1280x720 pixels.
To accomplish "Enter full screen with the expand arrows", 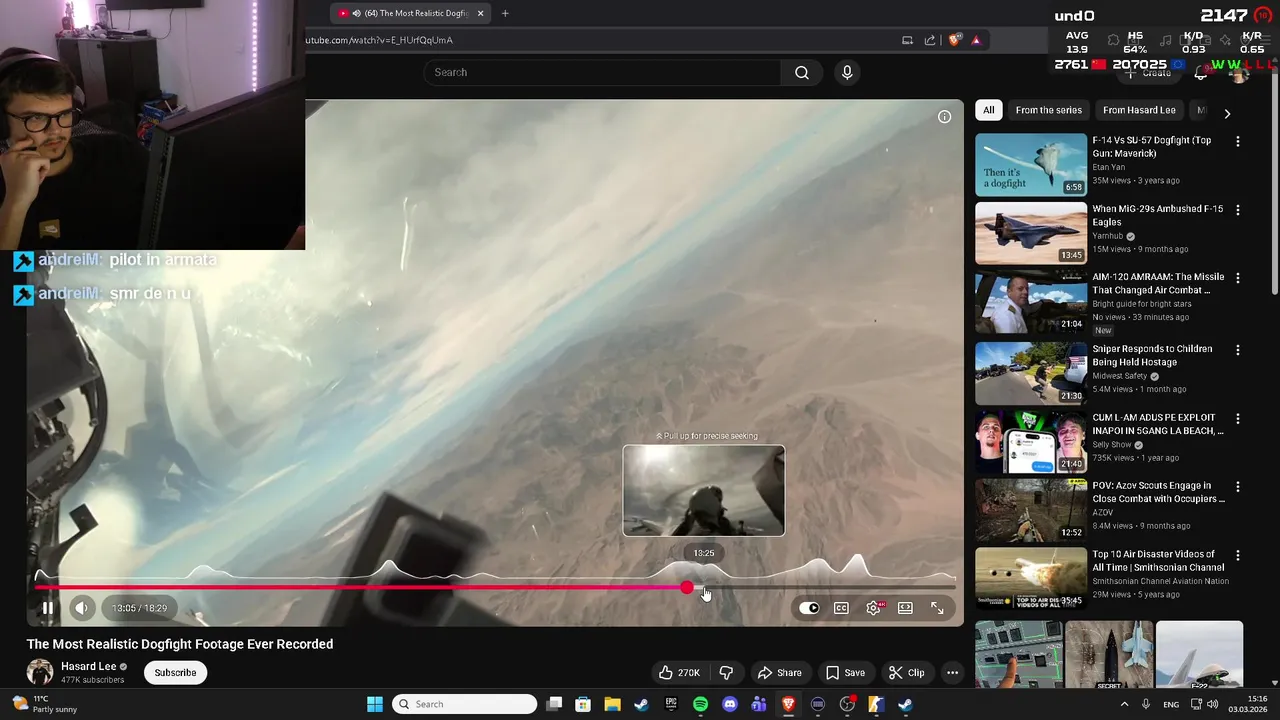I will [x=937, y=608].
